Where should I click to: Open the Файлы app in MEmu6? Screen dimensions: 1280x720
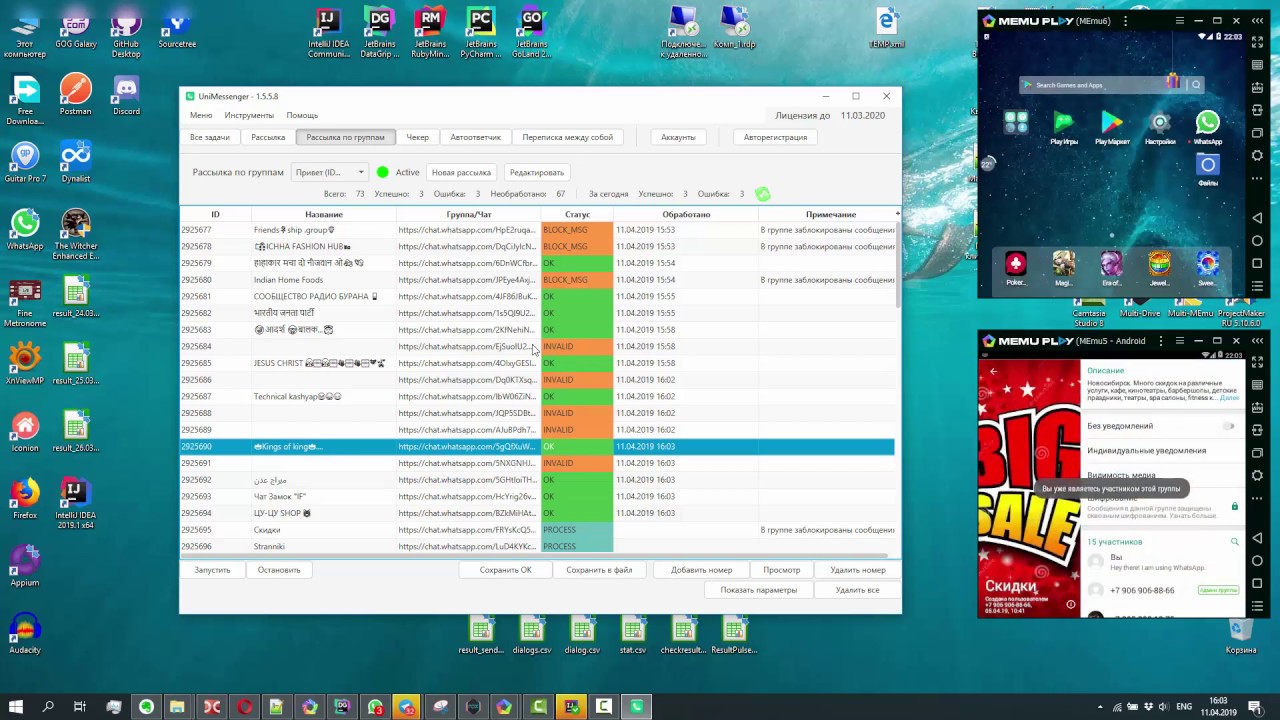click(x=1207, y=166)
